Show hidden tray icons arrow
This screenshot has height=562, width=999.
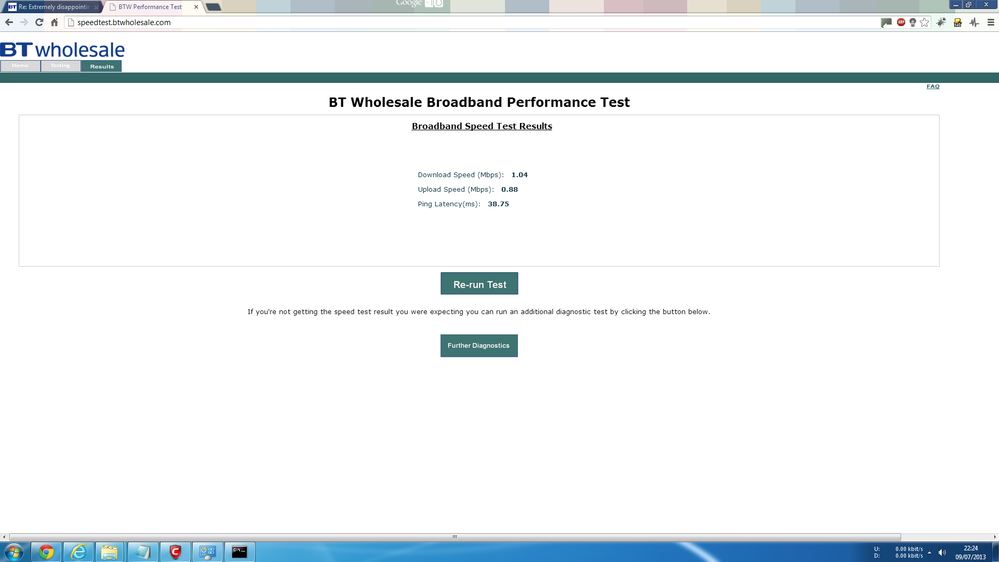(x=930, y=552)
